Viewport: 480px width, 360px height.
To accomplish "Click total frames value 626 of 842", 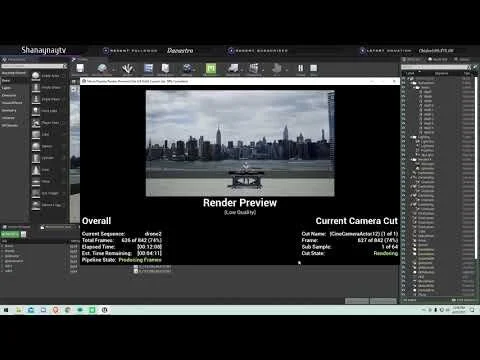I will [x=142, y=240].
